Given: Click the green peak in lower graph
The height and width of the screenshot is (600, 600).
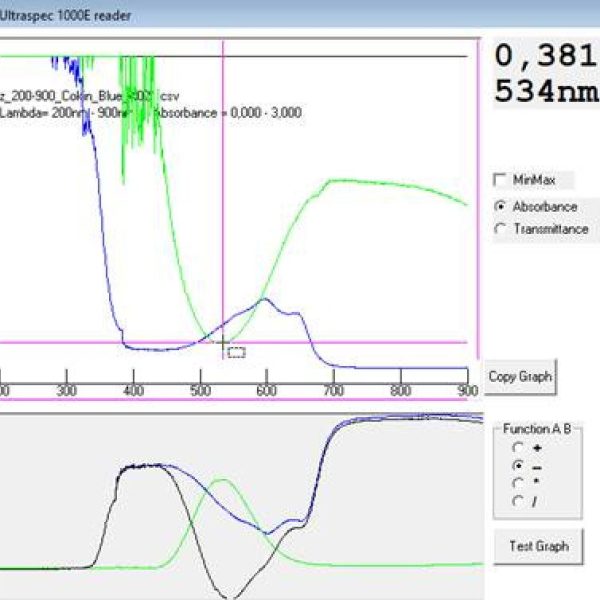Looking at the screenshot, I should click(222, 479).
